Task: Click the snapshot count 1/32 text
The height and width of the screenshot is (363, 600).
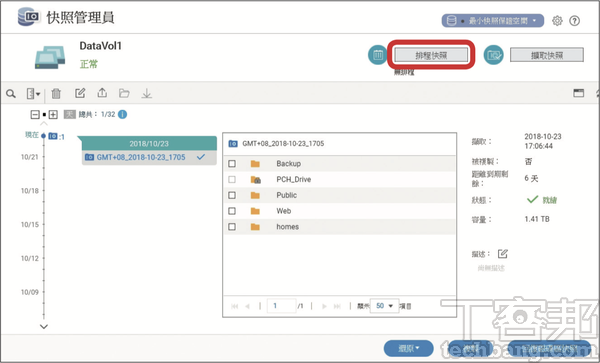Action: coord(108,114)
